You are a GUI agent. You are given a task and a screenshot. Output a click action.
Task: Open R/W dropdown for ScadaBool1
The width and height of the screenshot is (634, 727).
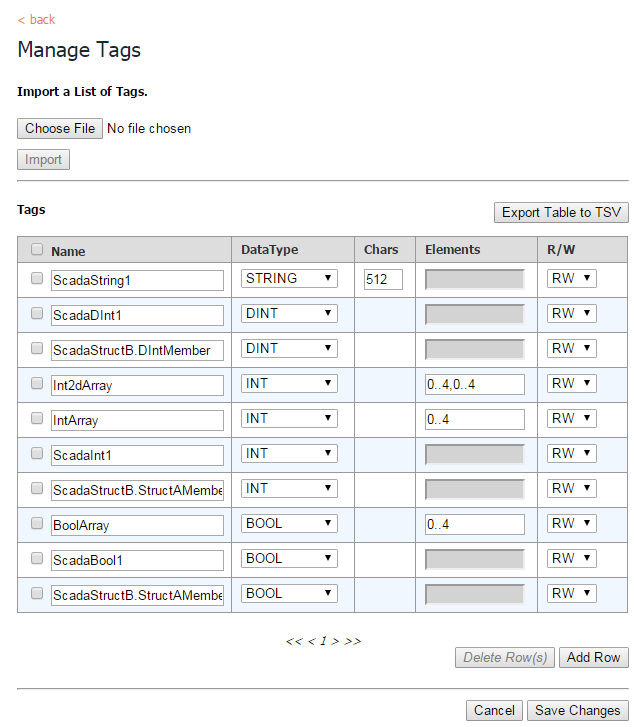click(x=571, y=558)
